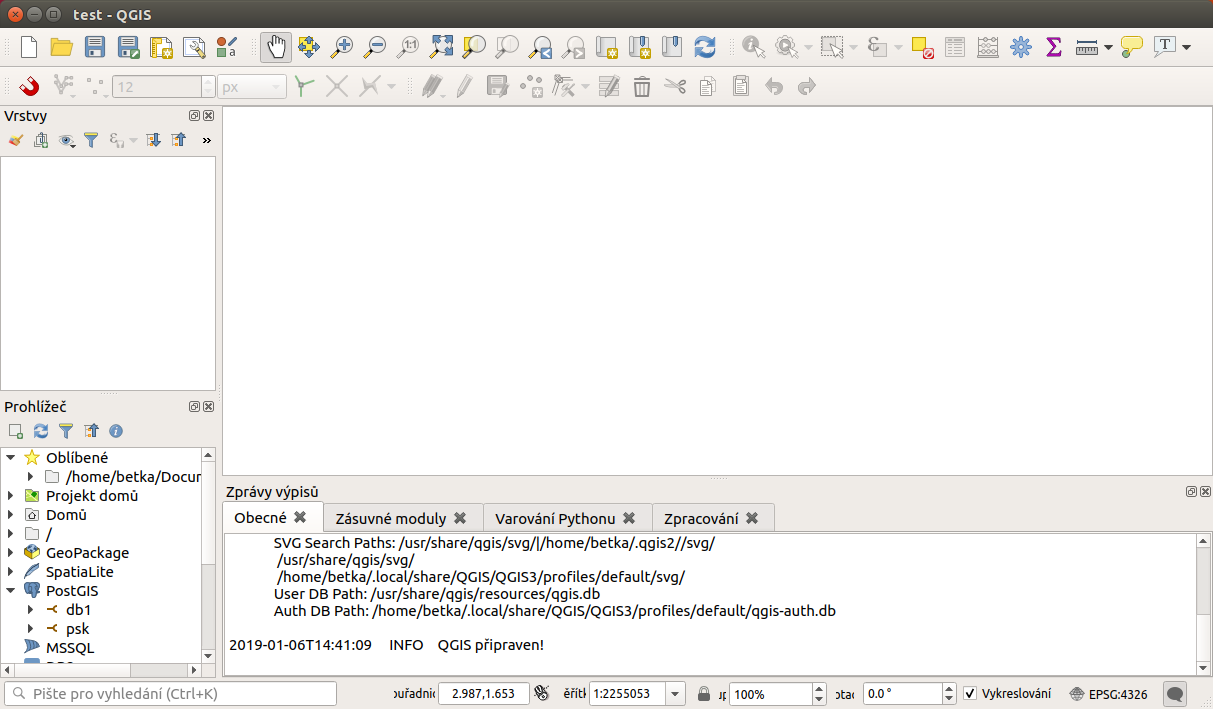Refresh the Prohlížeč browser panel
Image resolution: width=1213 pixels, height=709 pixels.
point(41,431)
